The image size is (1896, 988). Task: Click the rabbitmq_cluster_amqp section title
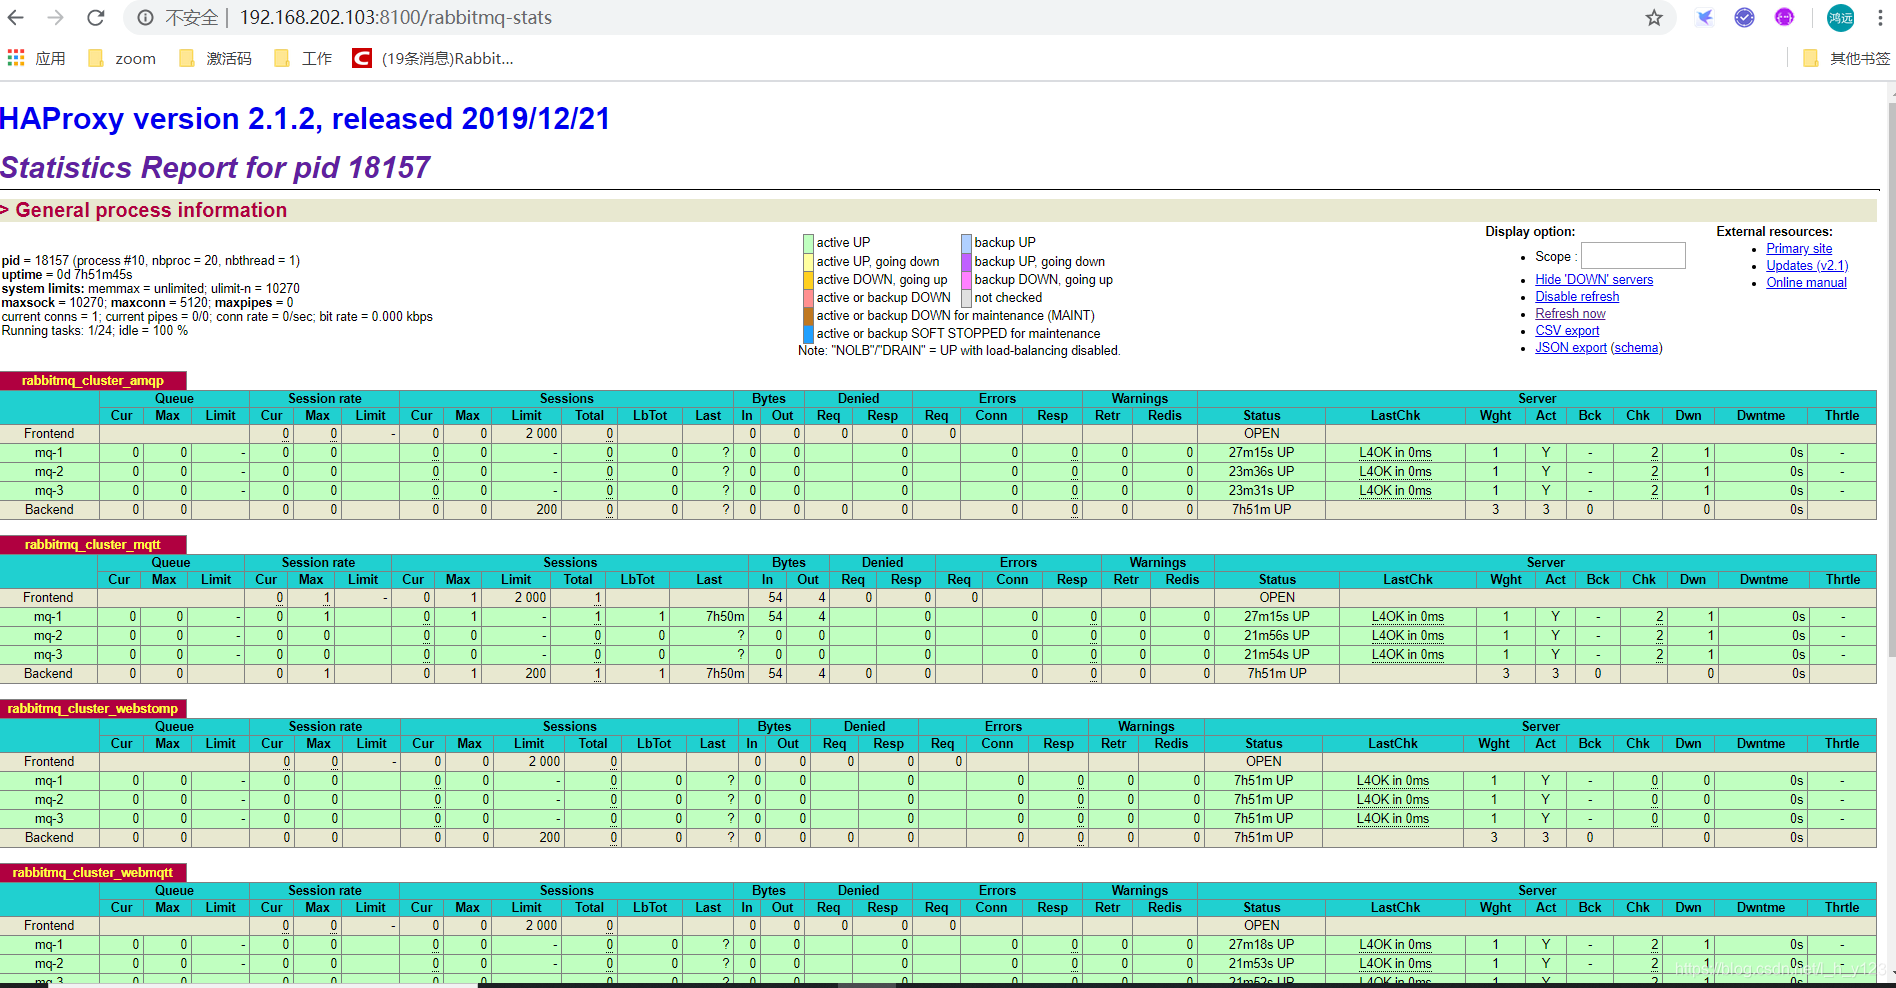[x=93, y=381]
